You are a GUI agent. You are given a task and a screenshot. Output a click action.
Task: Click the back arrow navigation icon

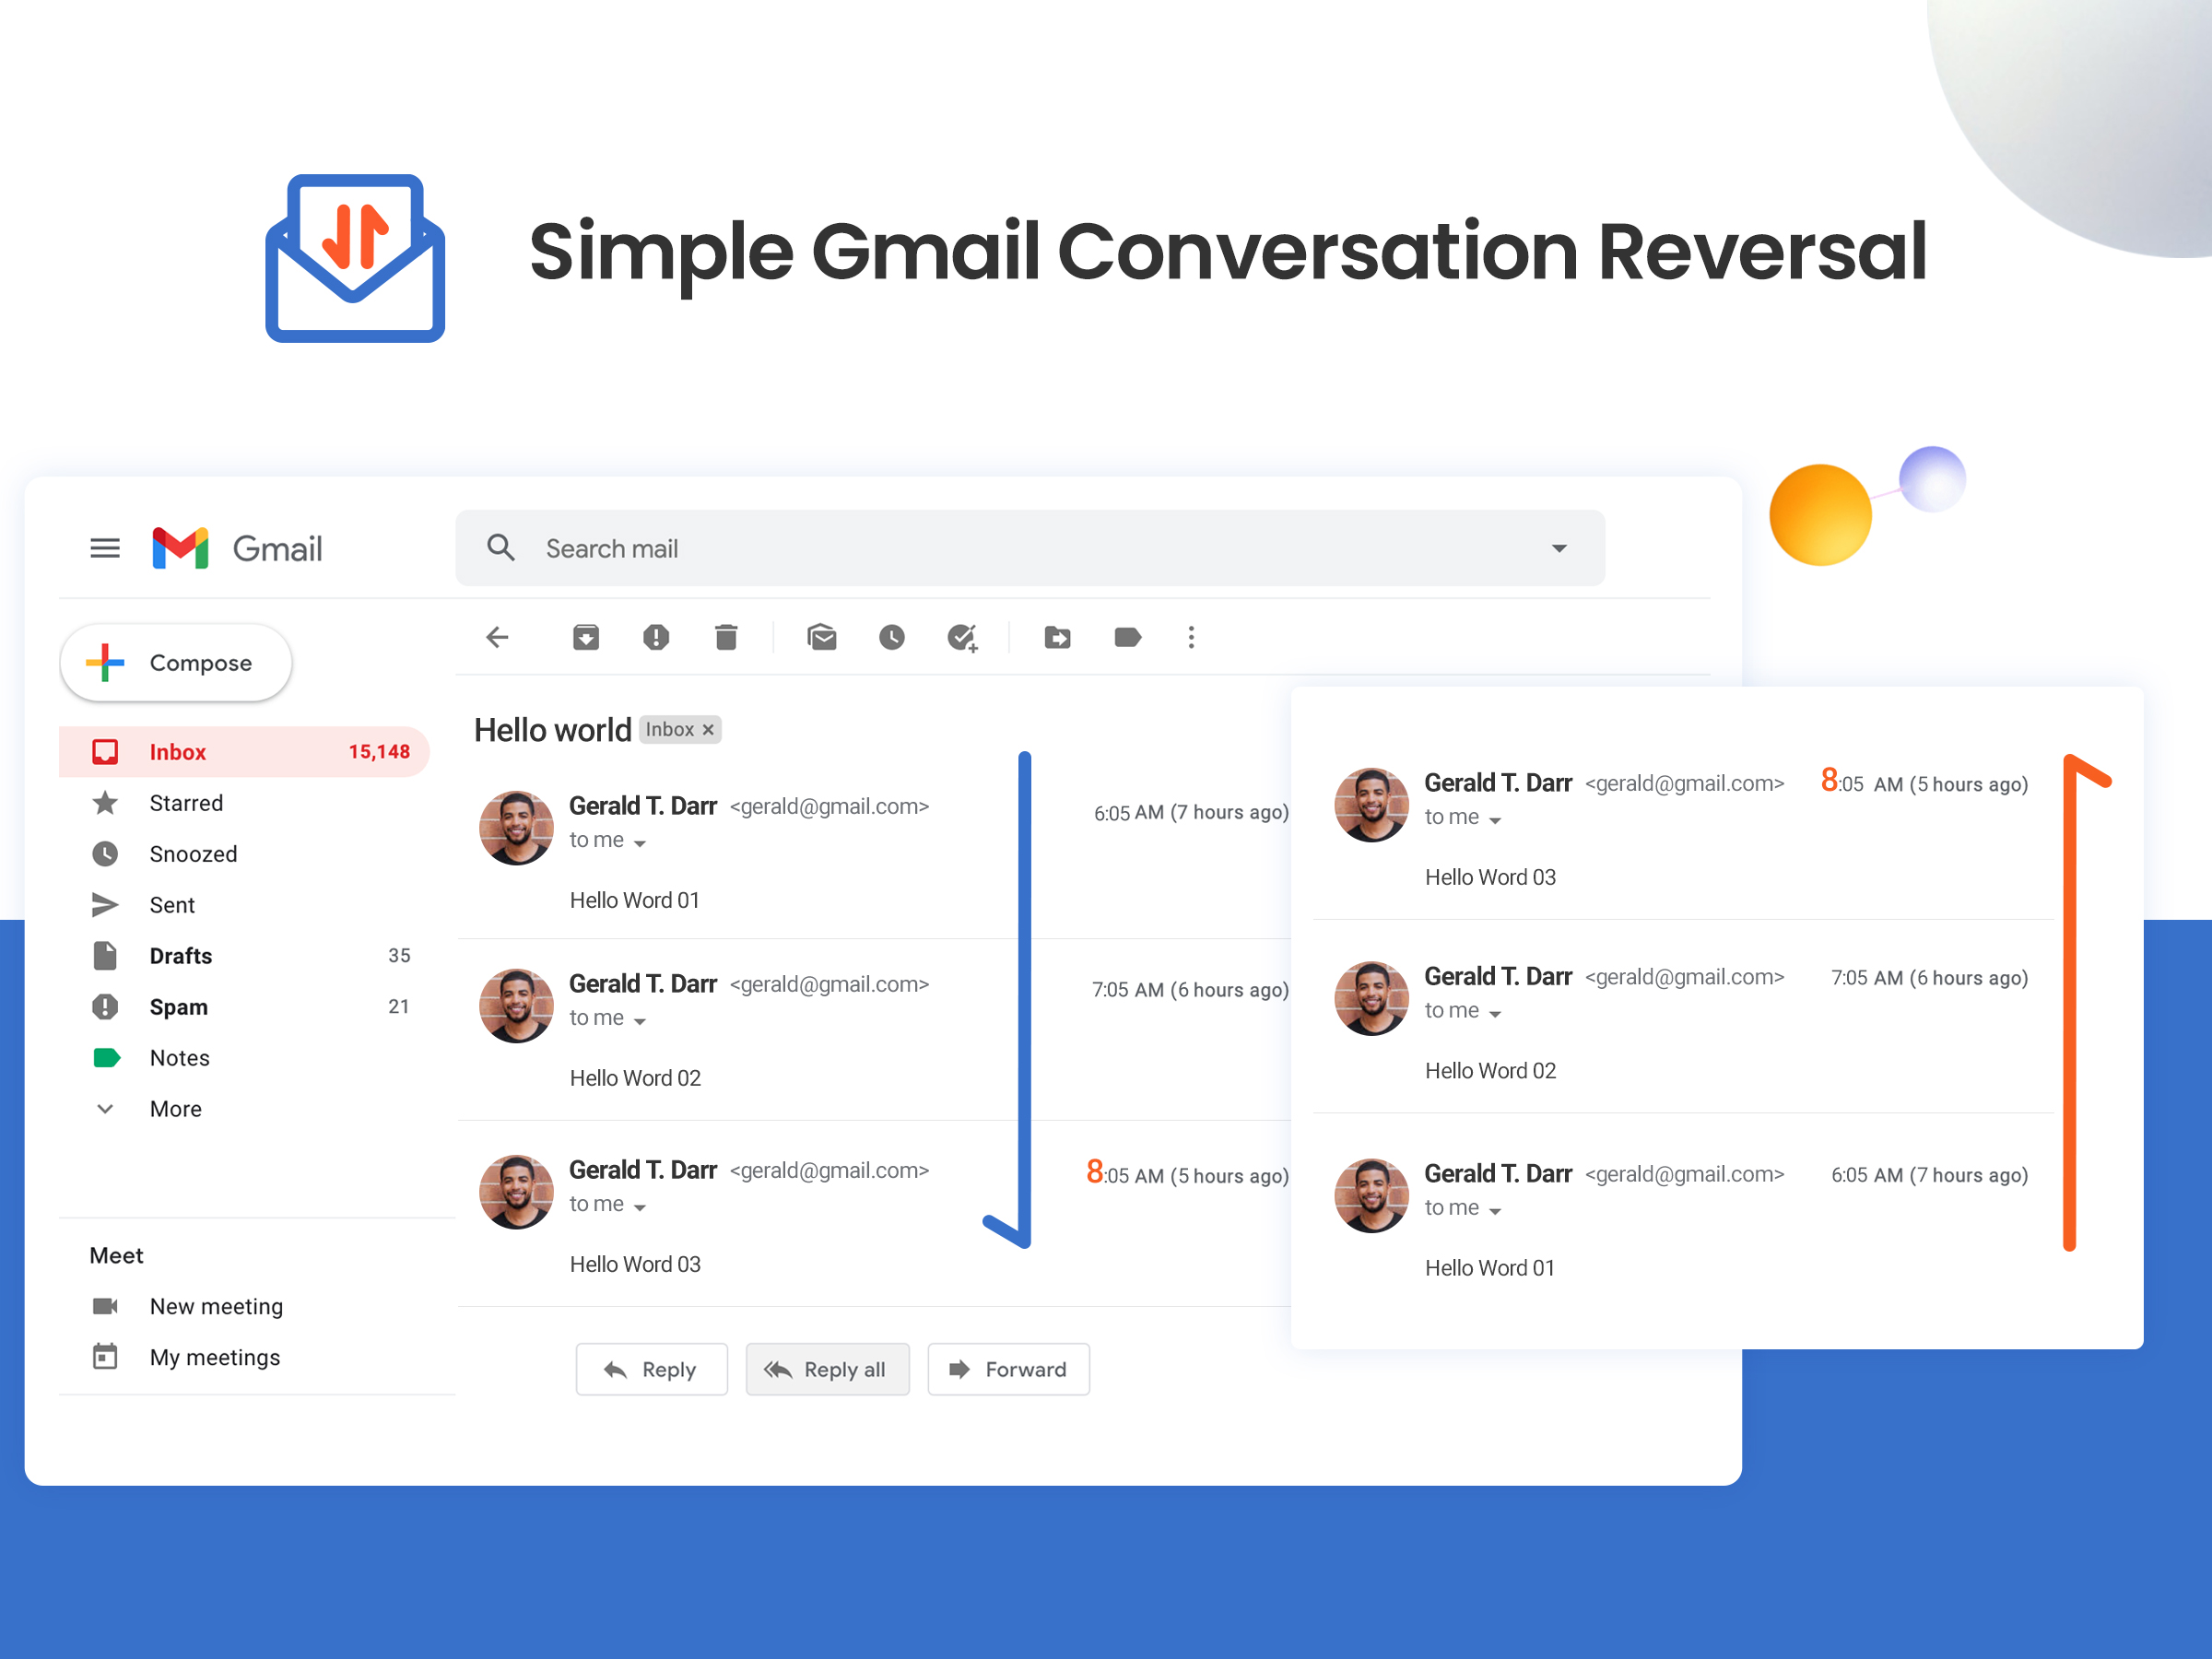(497, 634)
